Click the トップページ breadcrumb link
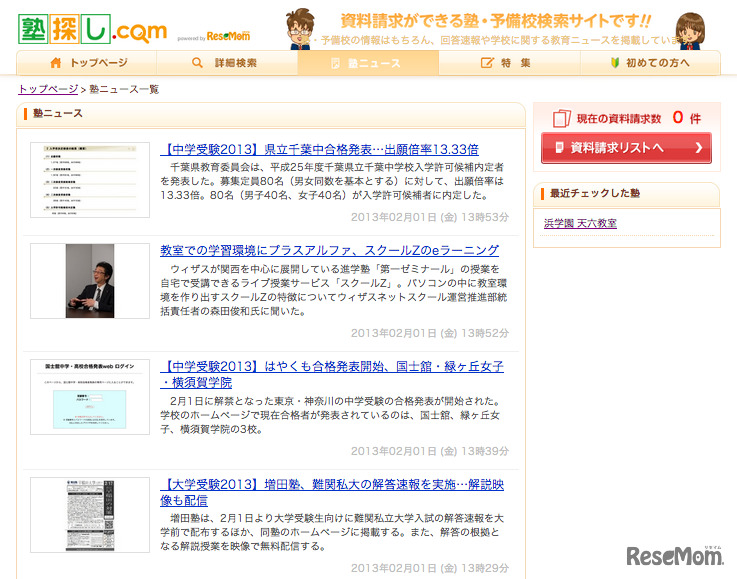Screen dimensions: 737x579 [48, 89]
